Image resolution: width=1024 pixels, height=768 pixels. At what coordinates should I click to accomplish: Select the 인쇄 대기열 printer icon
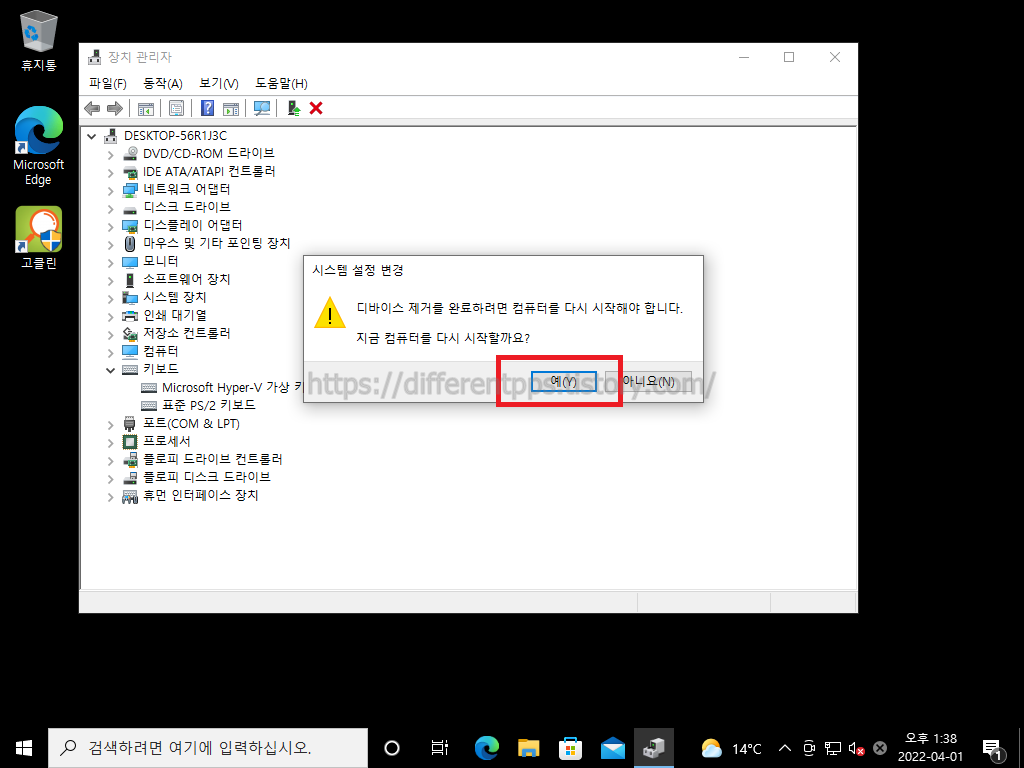point(130,315)
